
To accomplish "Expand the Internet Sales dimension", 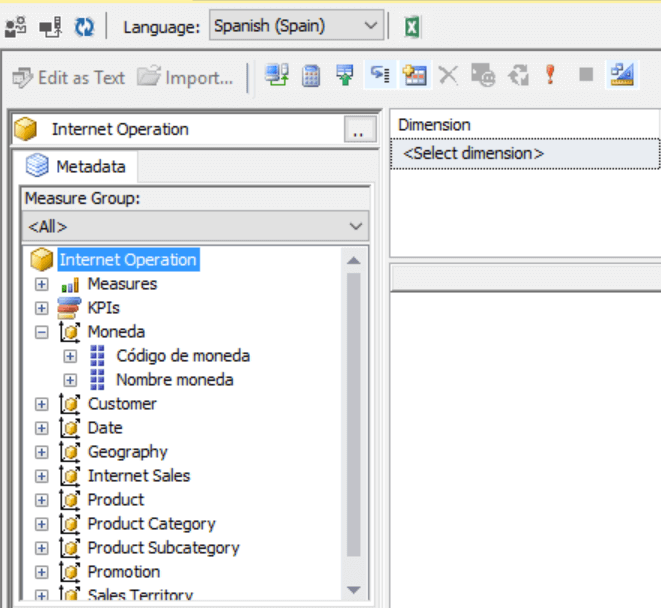I will [41, 476].
